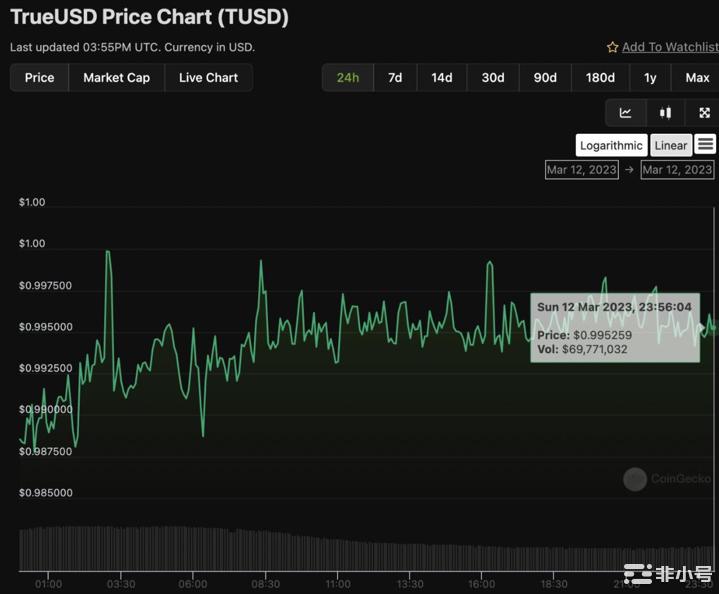
Task: Choose the 90d time range
Action: point(545,78)
